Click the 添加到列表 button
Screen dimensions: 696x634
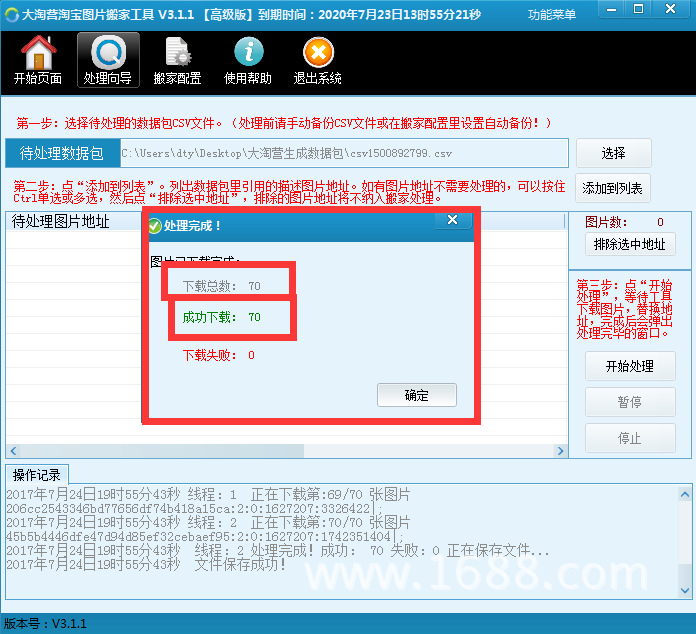click(x=613, y=188)
